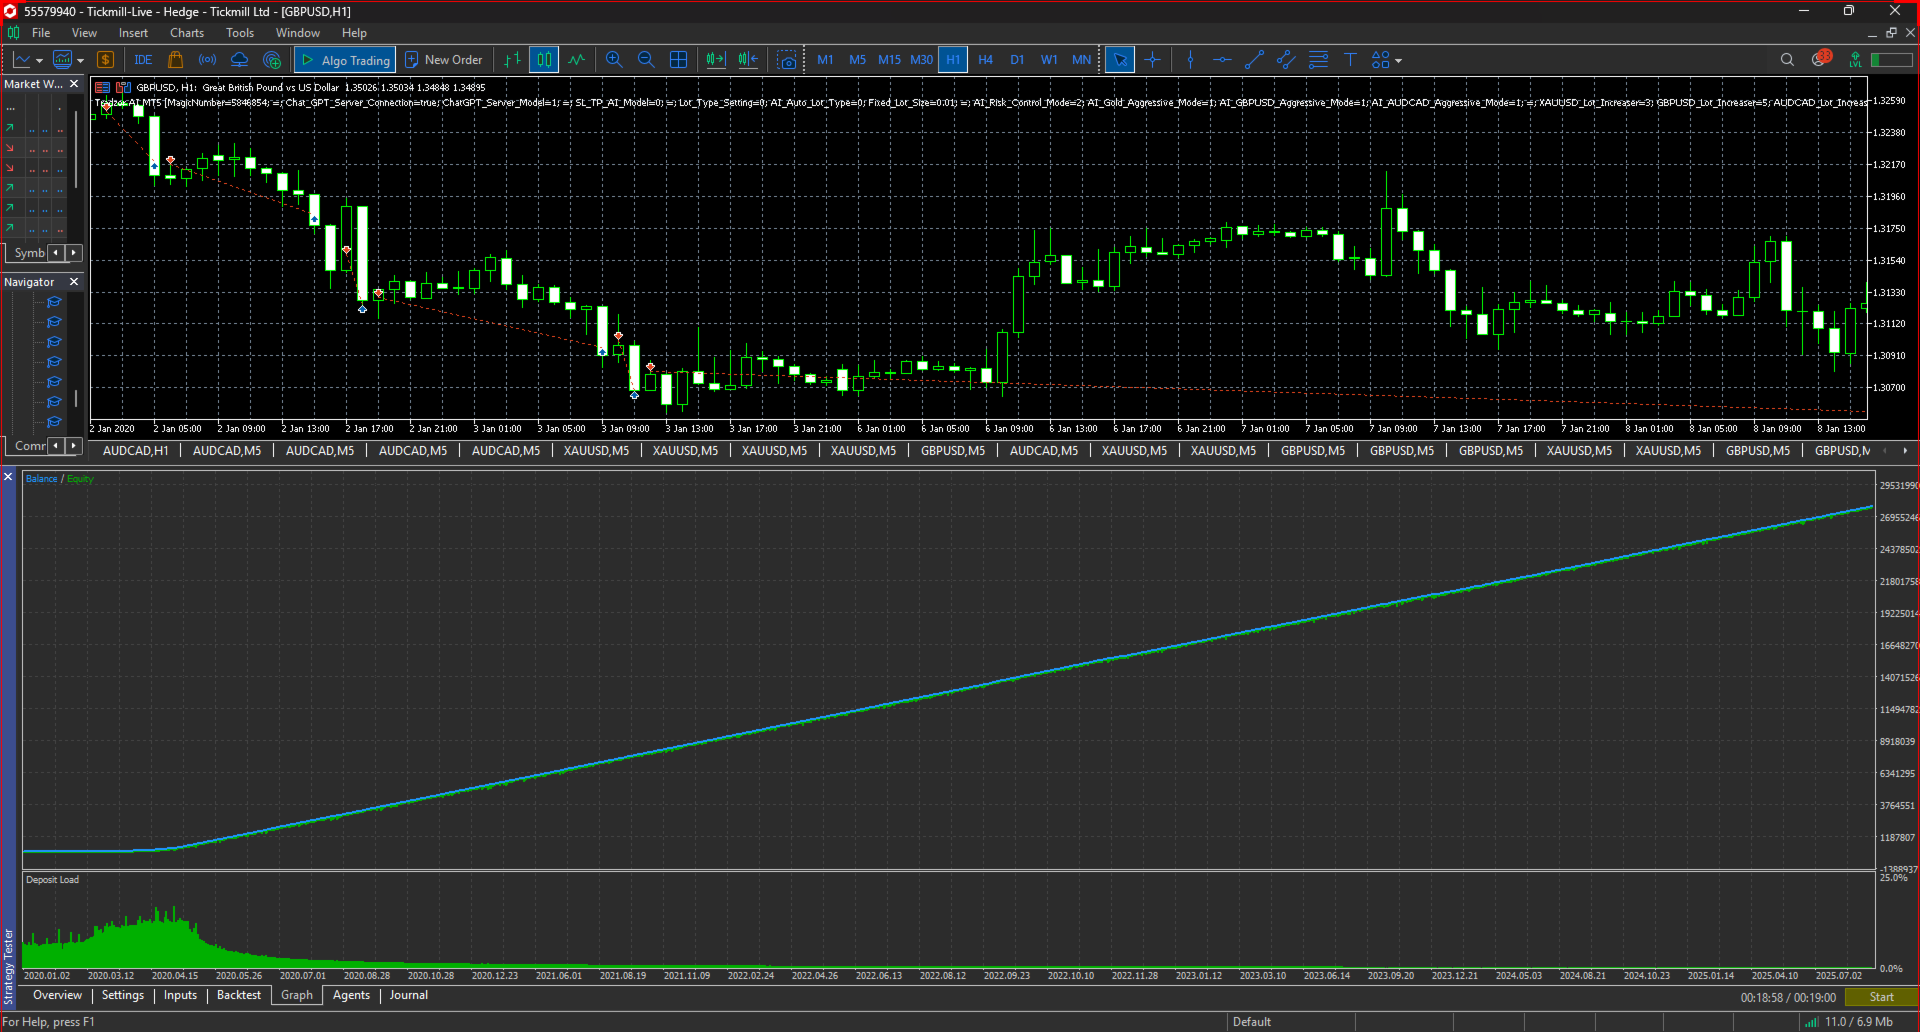Switch timeframe to MN
Viewport: 1920px width, 1032px height.
[x=1081, y=60]
